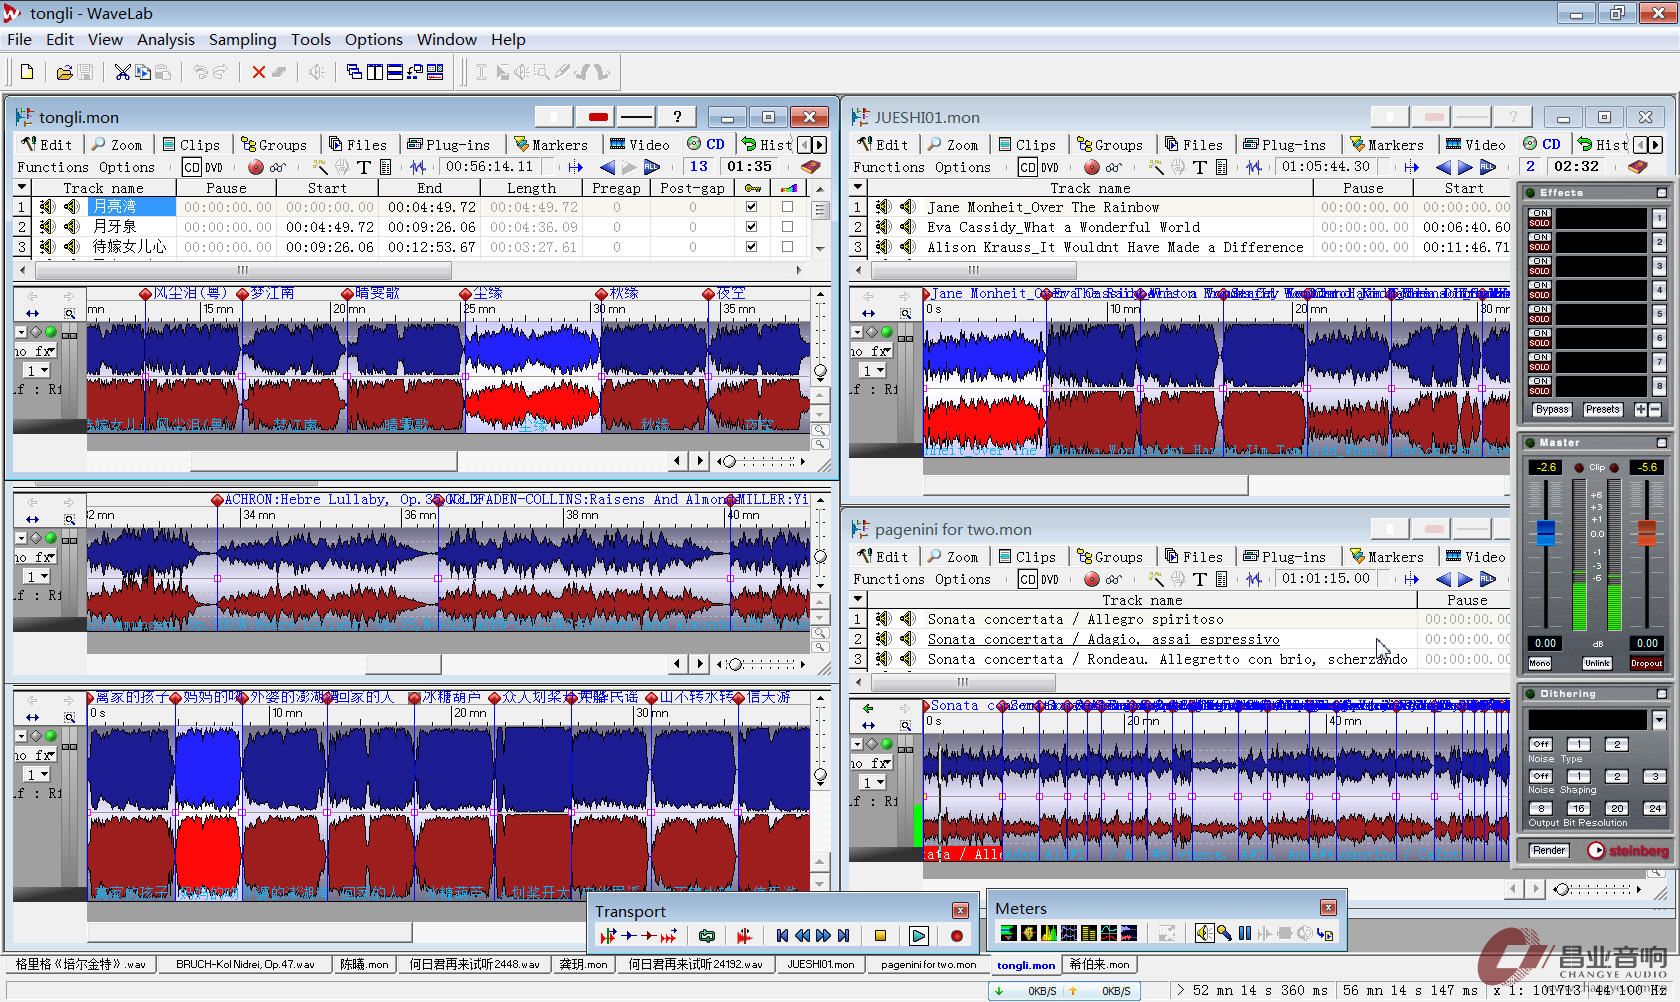This screenshot has height=1002, width=1680.
Task: Click the Open file folder icon
Action: coord(64,72)
